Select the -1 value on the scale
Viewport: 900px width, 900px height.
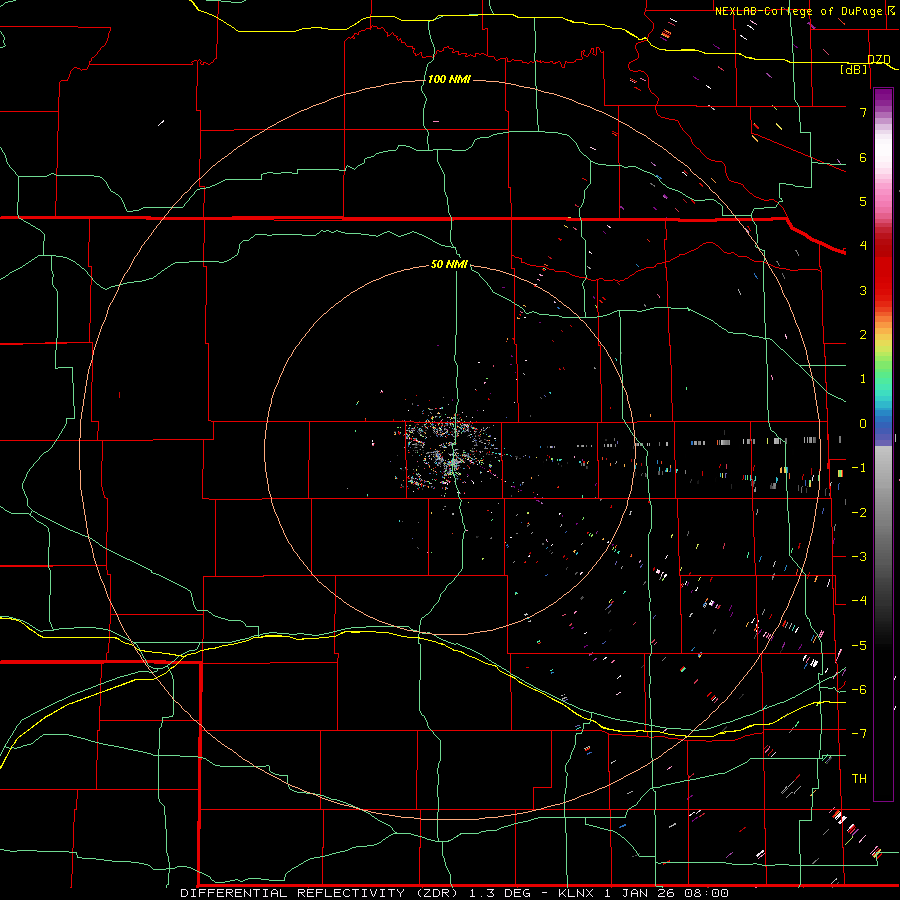(x=859, y=468)
